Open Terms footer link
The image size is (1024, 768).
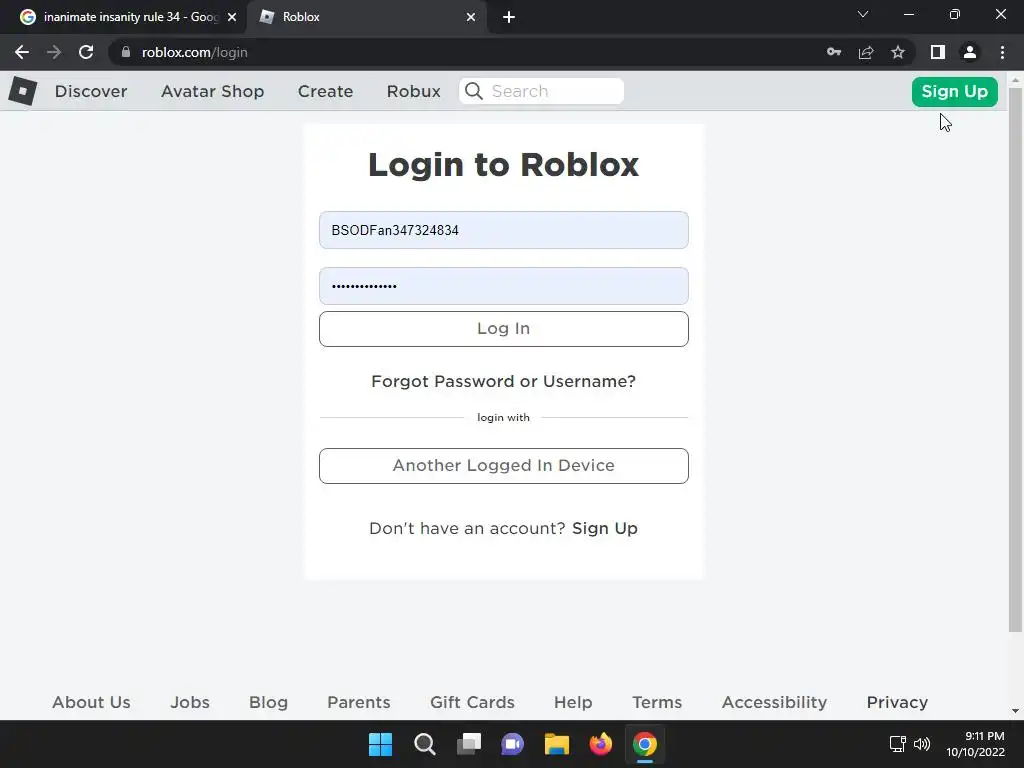(x=657, y=702)
